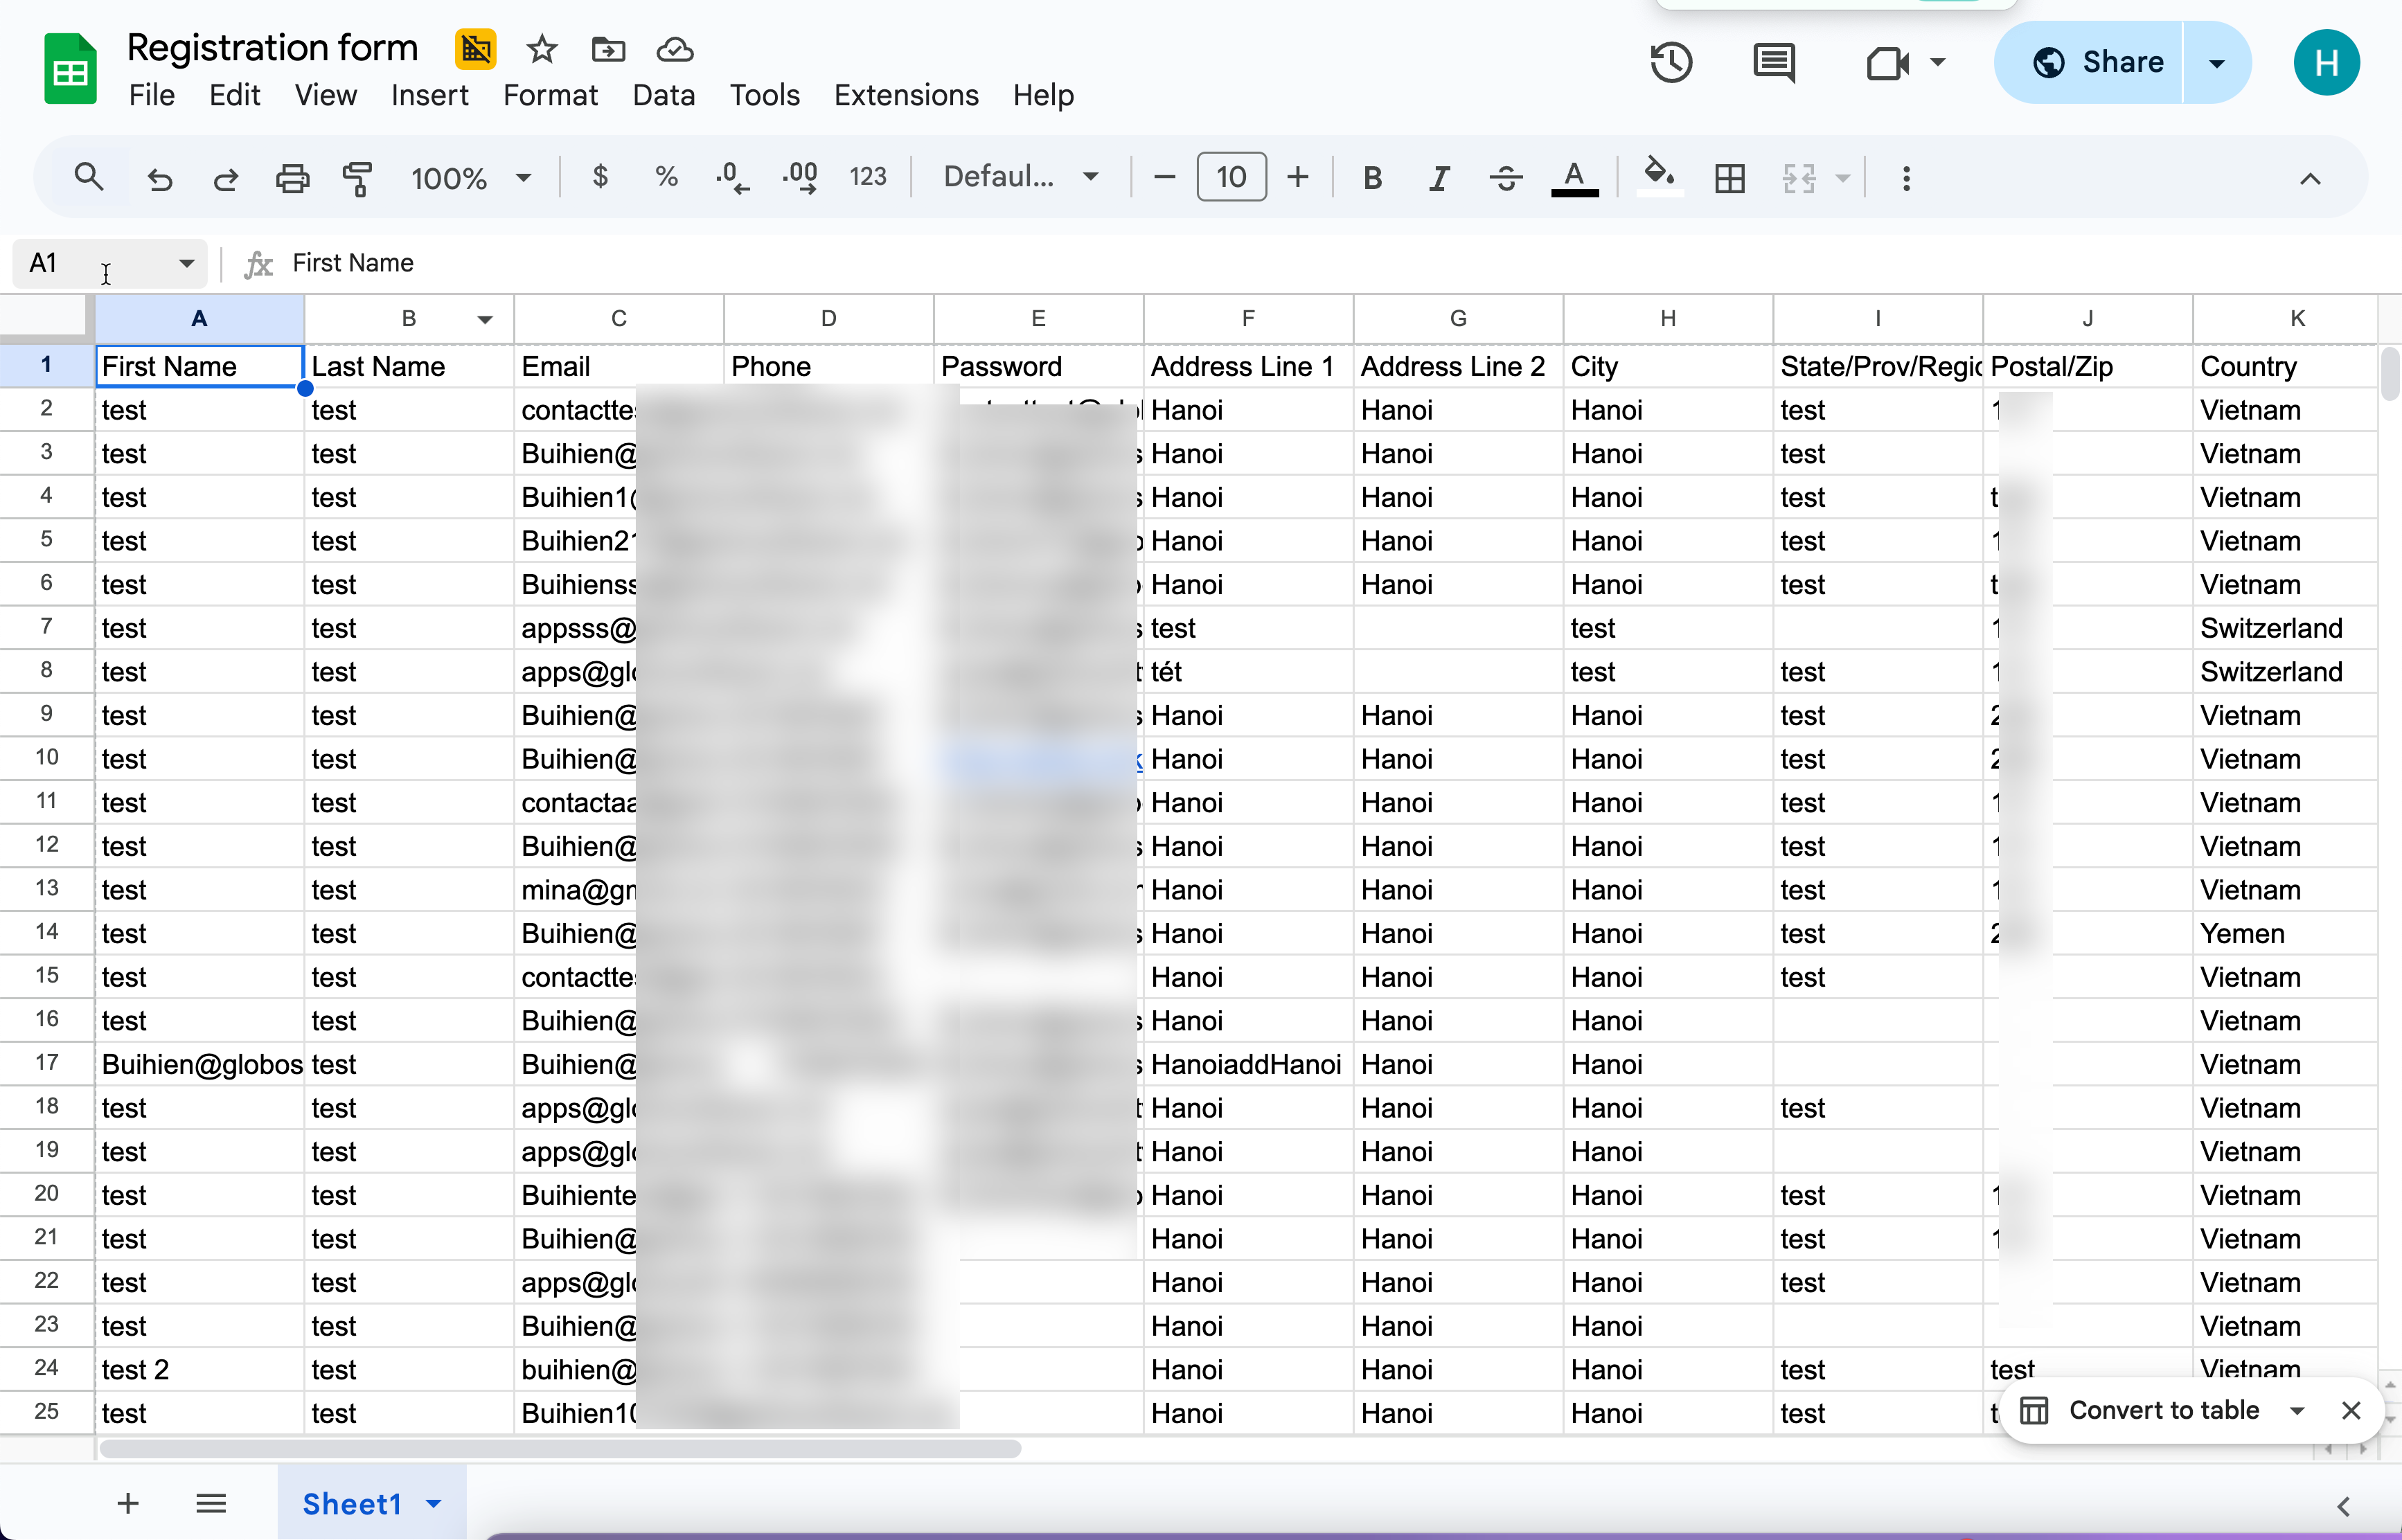Click the fill color bucket icon
Image resolution: width=2402 pixels, height=1540 pixels.
[x=1659, y=176]
